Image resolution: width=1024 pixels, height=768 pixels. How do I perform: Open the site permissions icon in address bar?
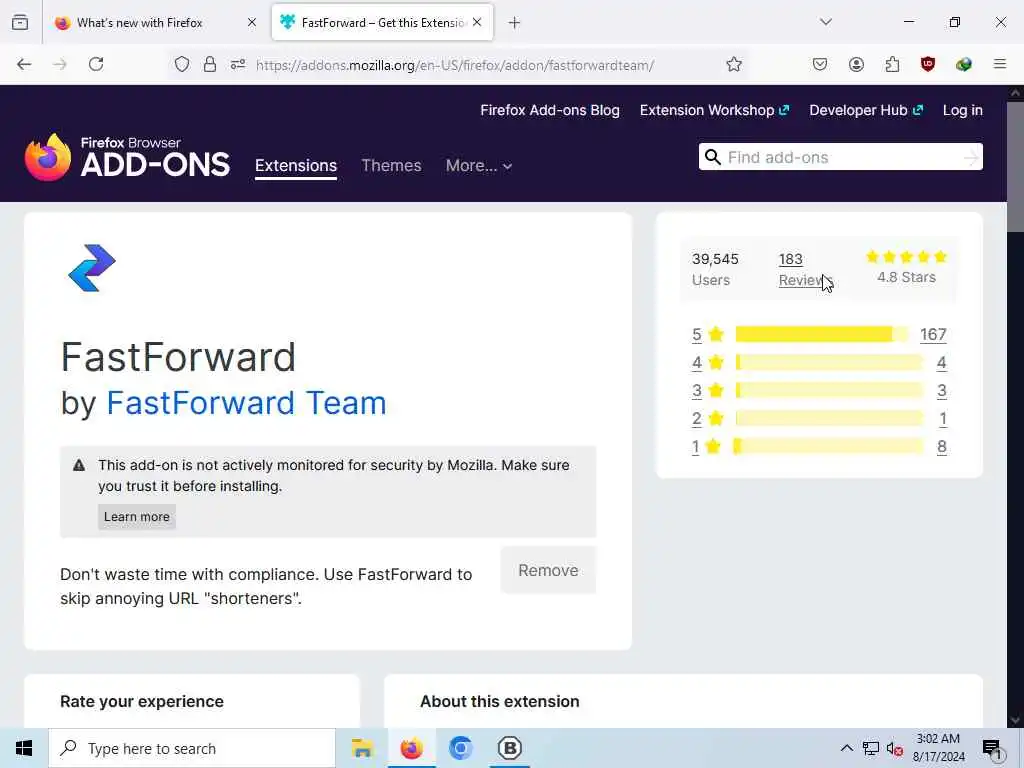point(238,64)
